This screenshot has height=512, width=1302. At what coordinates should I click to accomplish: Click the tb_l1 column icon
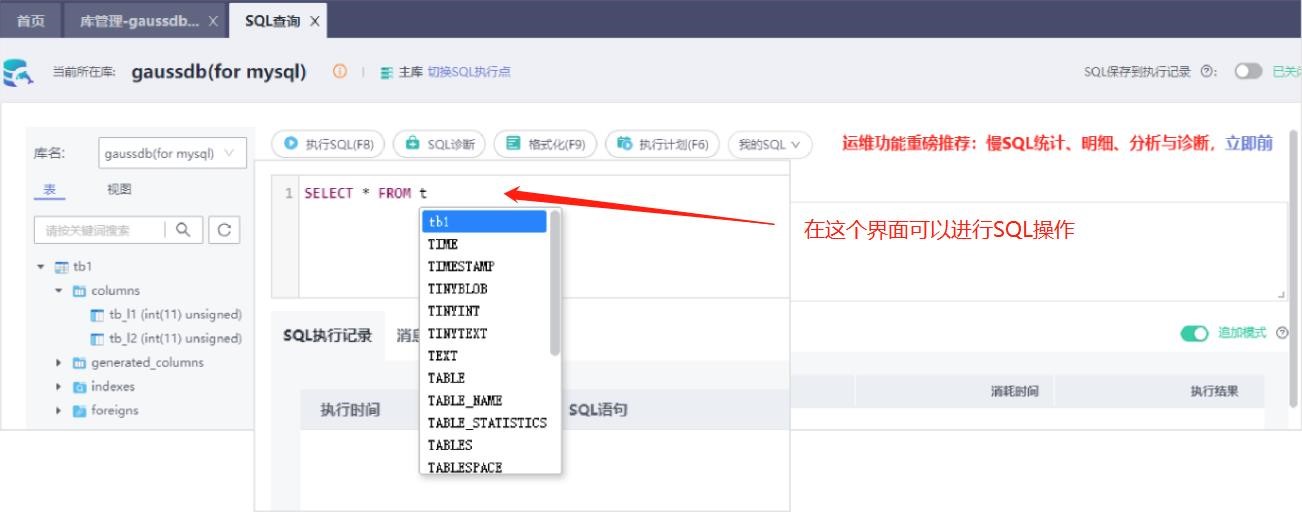[97, 315]
